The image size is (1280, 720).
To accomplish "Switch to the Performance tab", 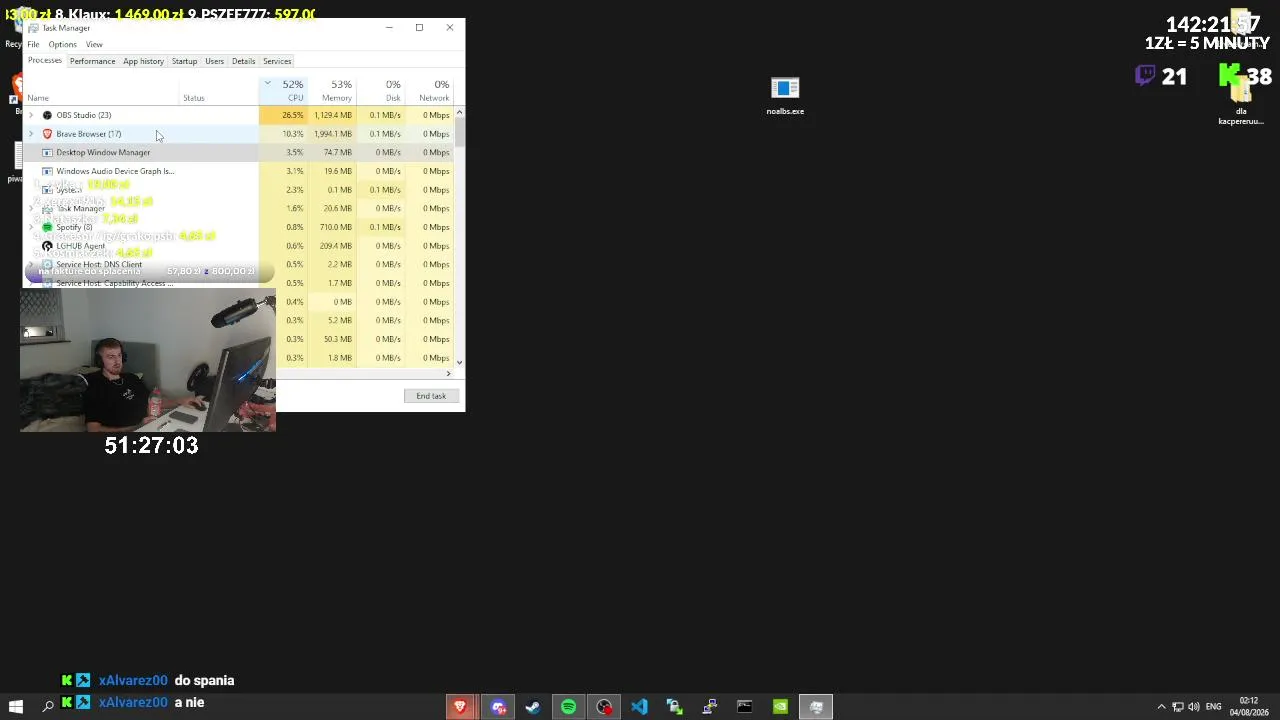I will pos(92,61).
